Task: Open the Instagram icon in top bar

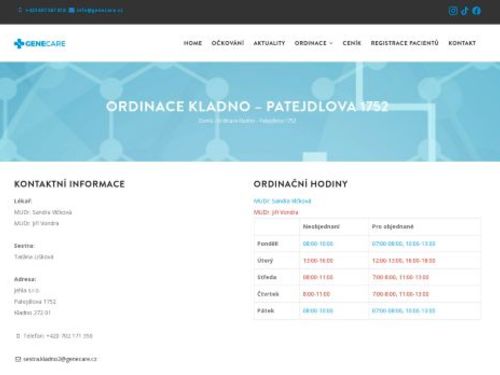Action: (453, 11)
